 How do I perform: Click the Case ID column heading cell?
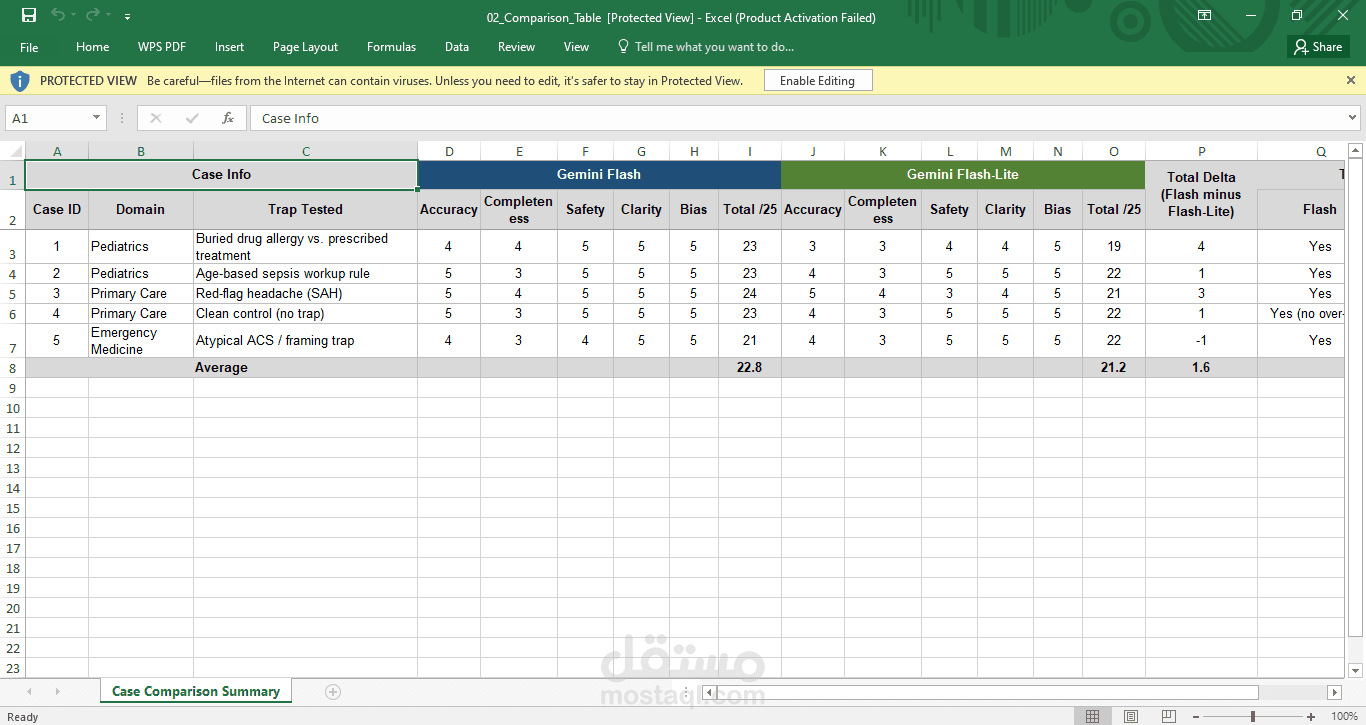click(x=57, y=209)
